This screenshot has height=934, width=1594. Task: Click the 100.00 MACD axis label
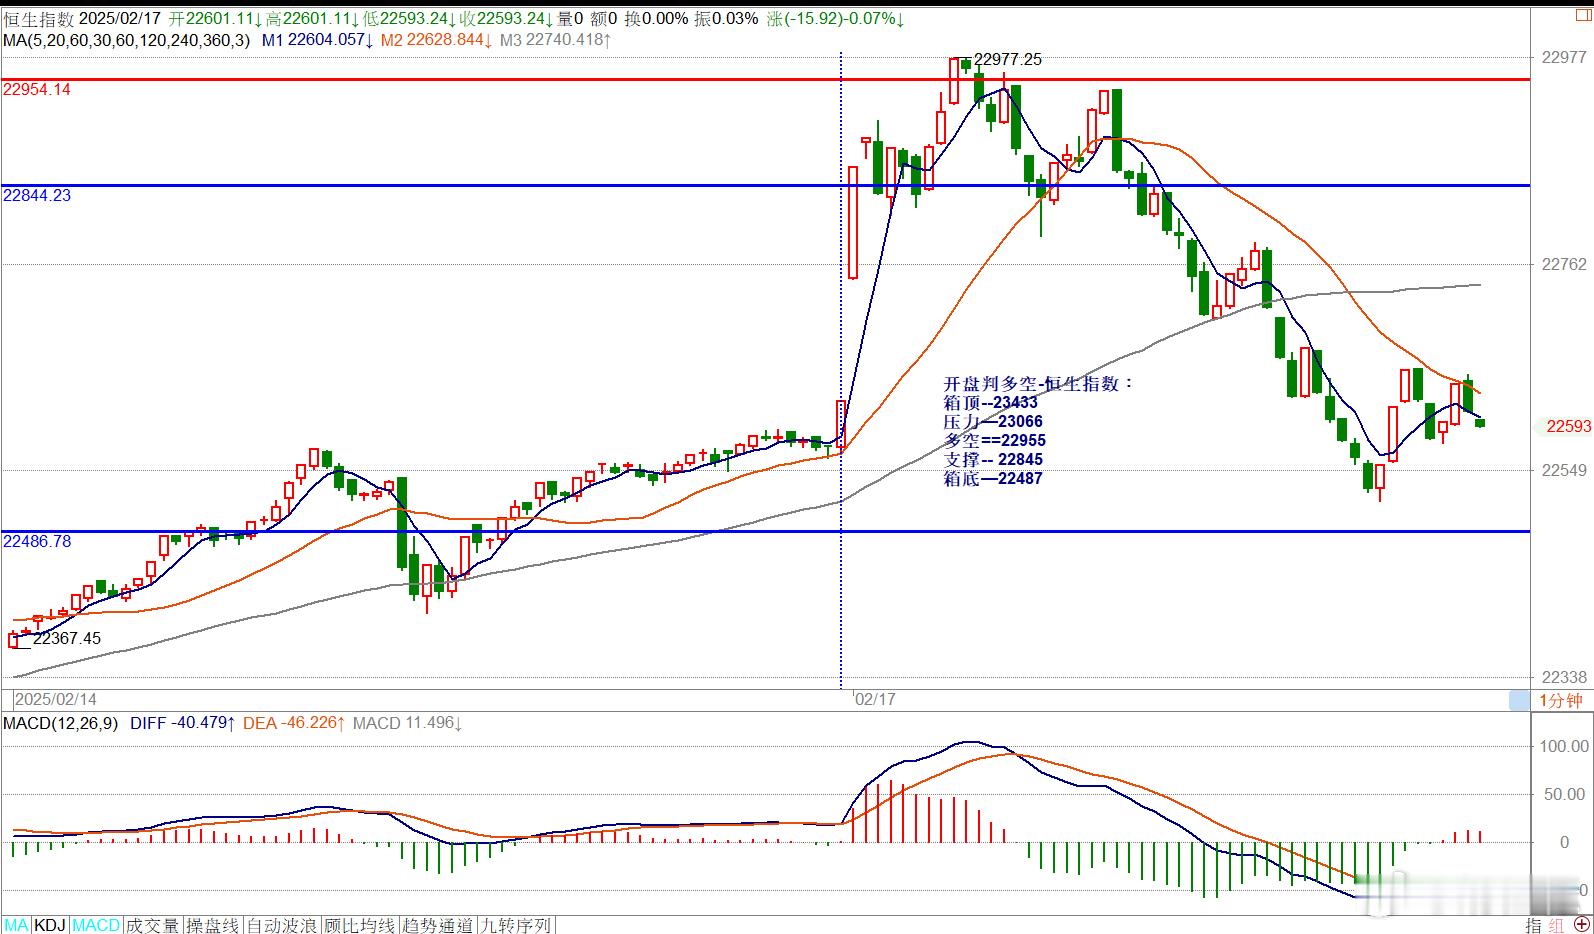pos(1564,746)
